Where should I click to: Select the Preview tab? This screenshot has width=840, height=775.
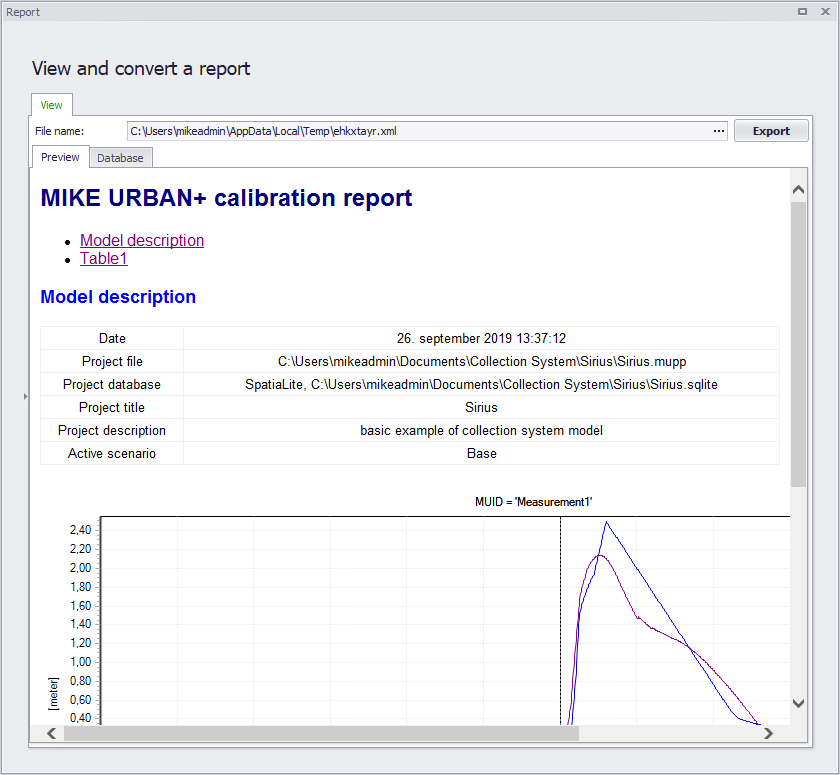[60, 157]
